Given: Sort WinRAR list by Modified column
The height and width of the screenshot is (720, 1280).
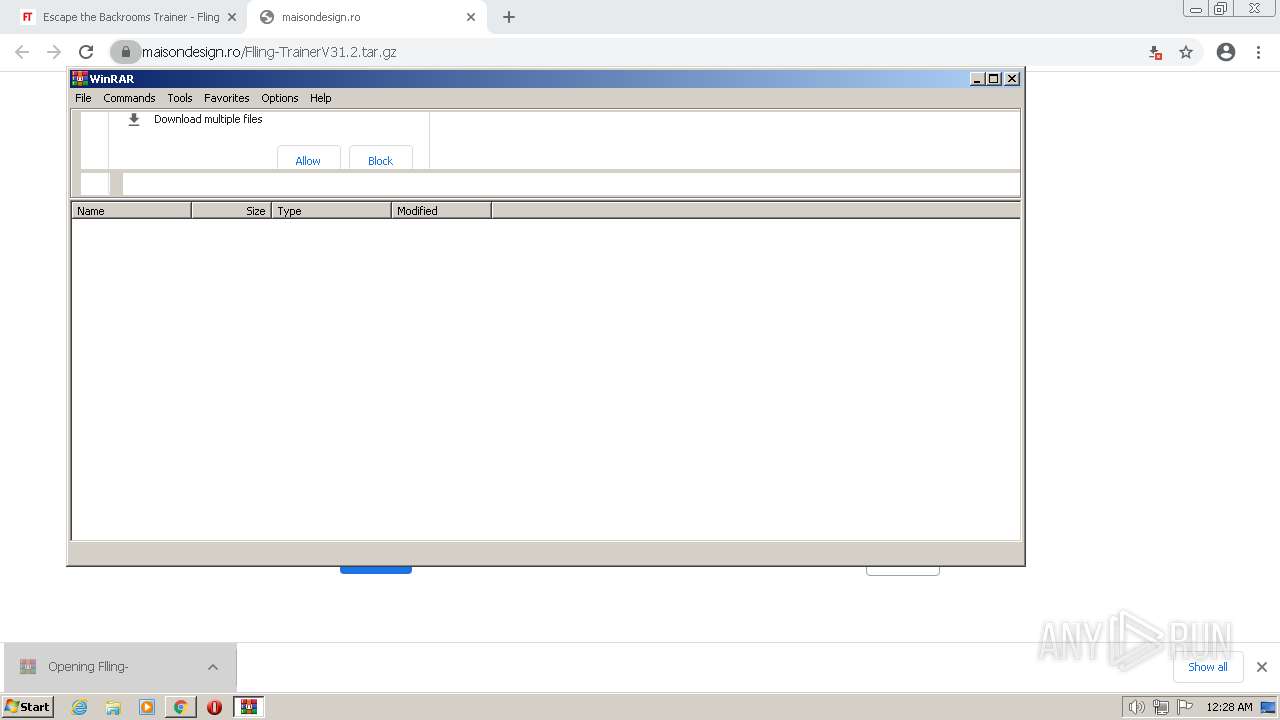Looking at the screenshot, I should coord(441,210).
